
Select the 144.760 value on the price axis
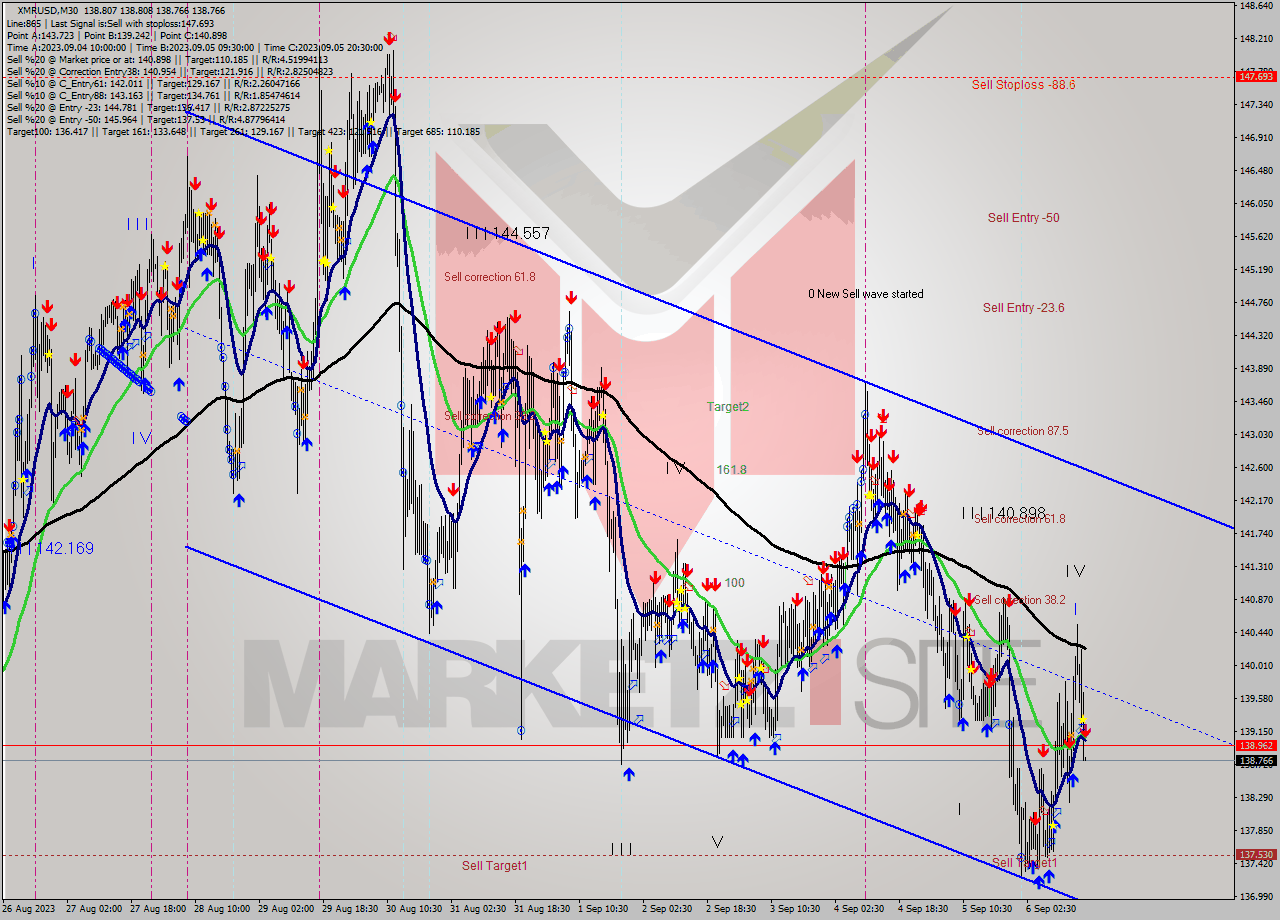click(1256, 303)
